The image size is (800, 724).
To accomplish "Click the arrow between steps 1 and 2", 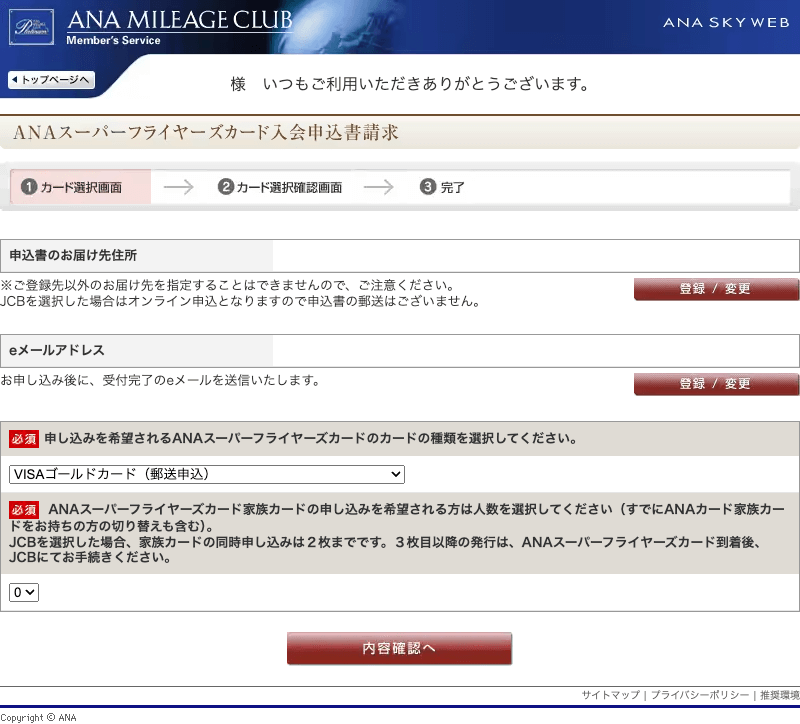I will point(179,187).
